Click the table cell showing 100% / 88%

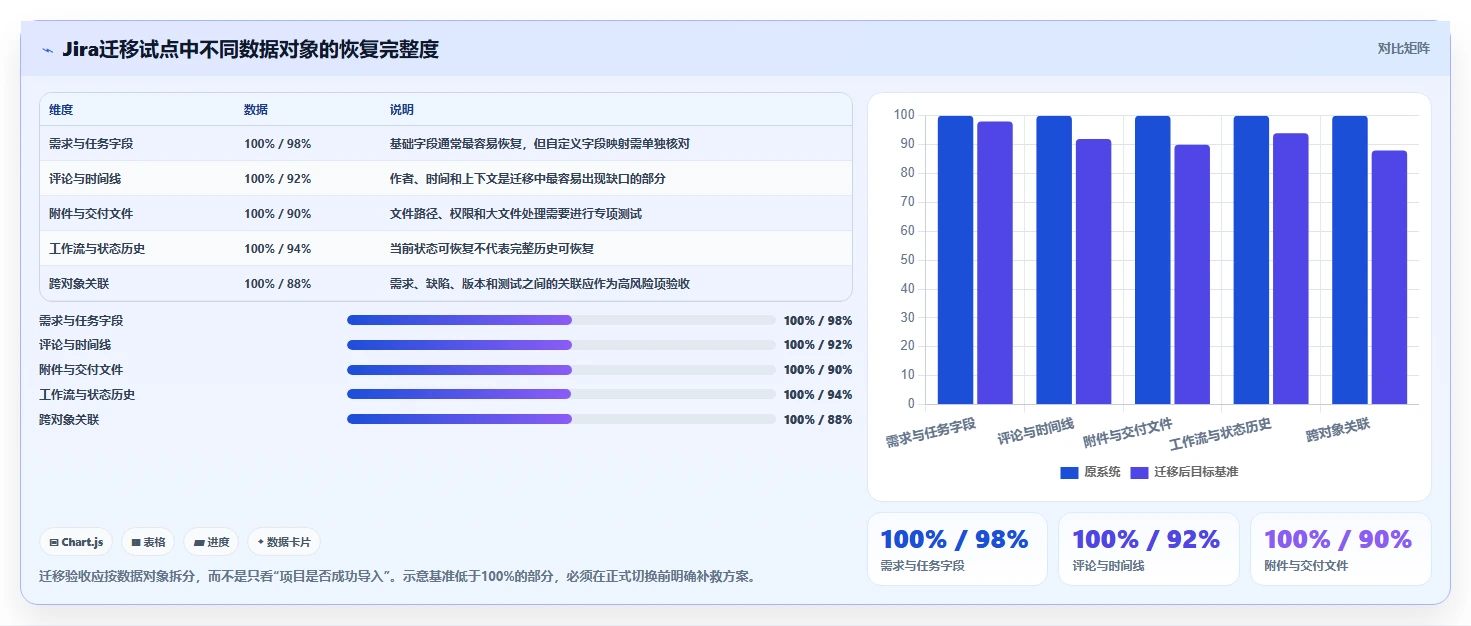(x=278, y=284)
